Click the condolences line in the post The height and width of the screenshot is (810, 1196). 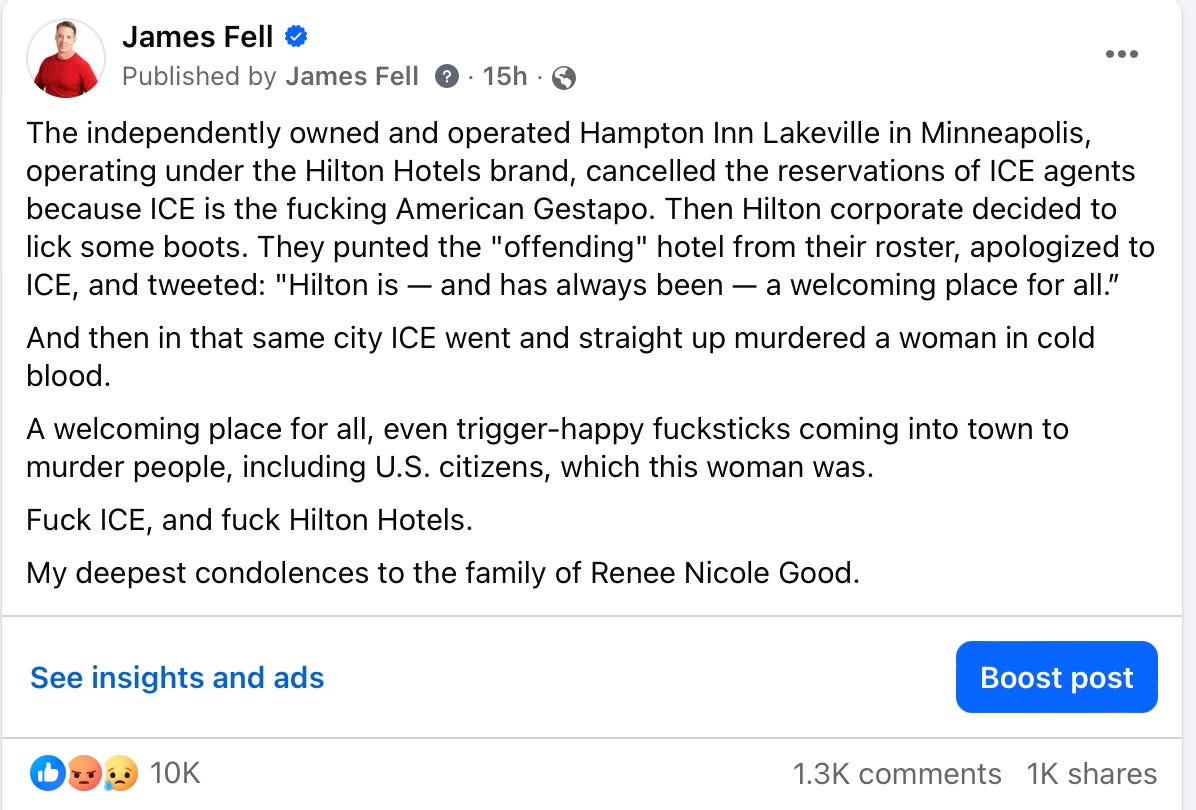[442, 573]
